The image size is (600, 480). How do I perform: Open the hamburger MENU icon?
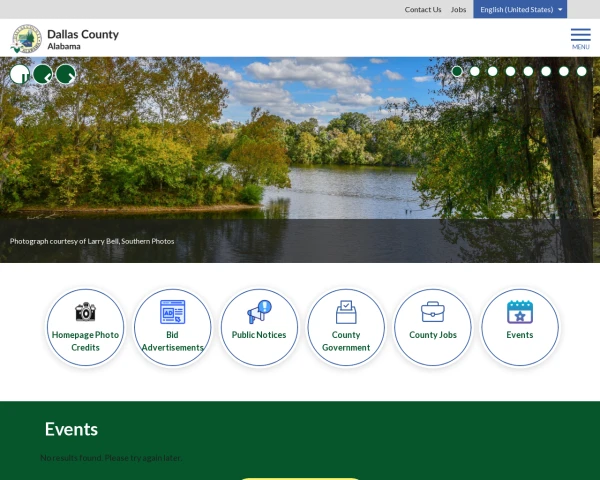click(x=580, y=39)
